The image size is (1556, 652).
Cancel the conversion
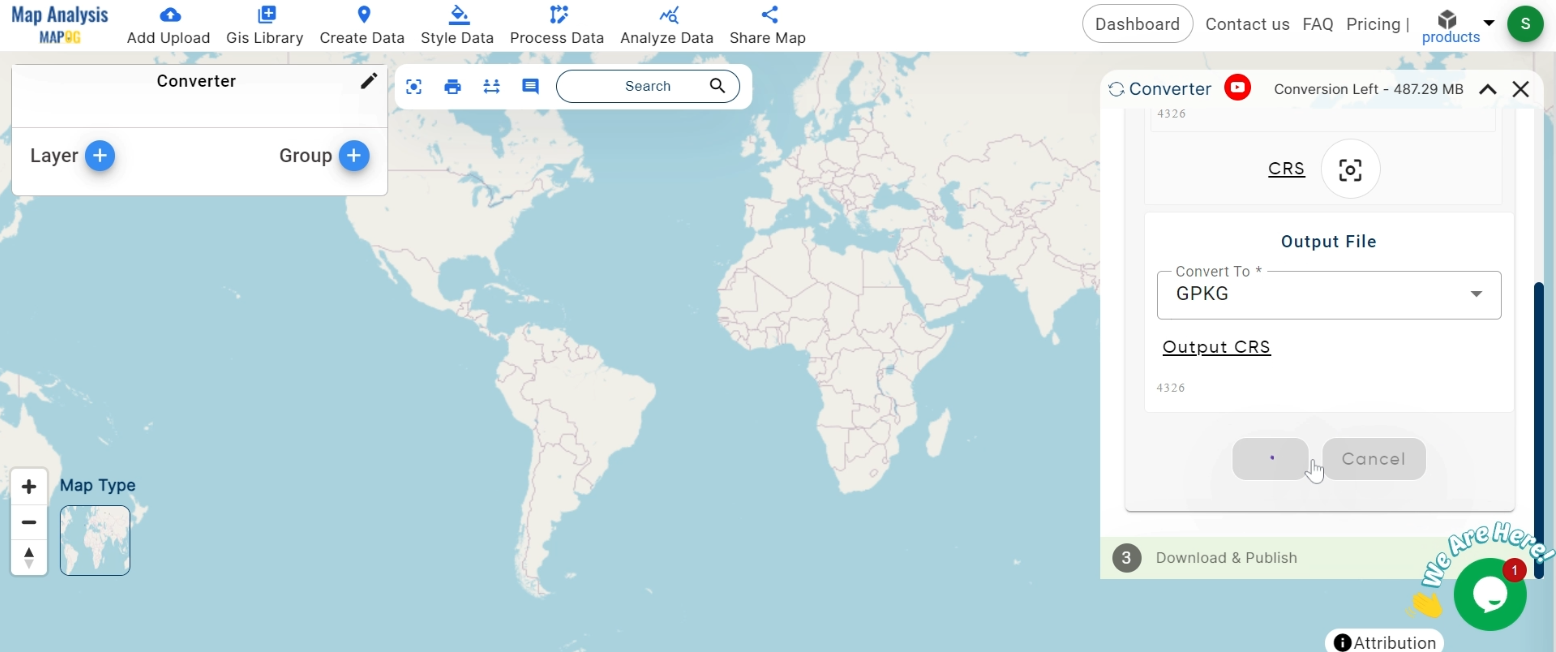click(1374, 459)
